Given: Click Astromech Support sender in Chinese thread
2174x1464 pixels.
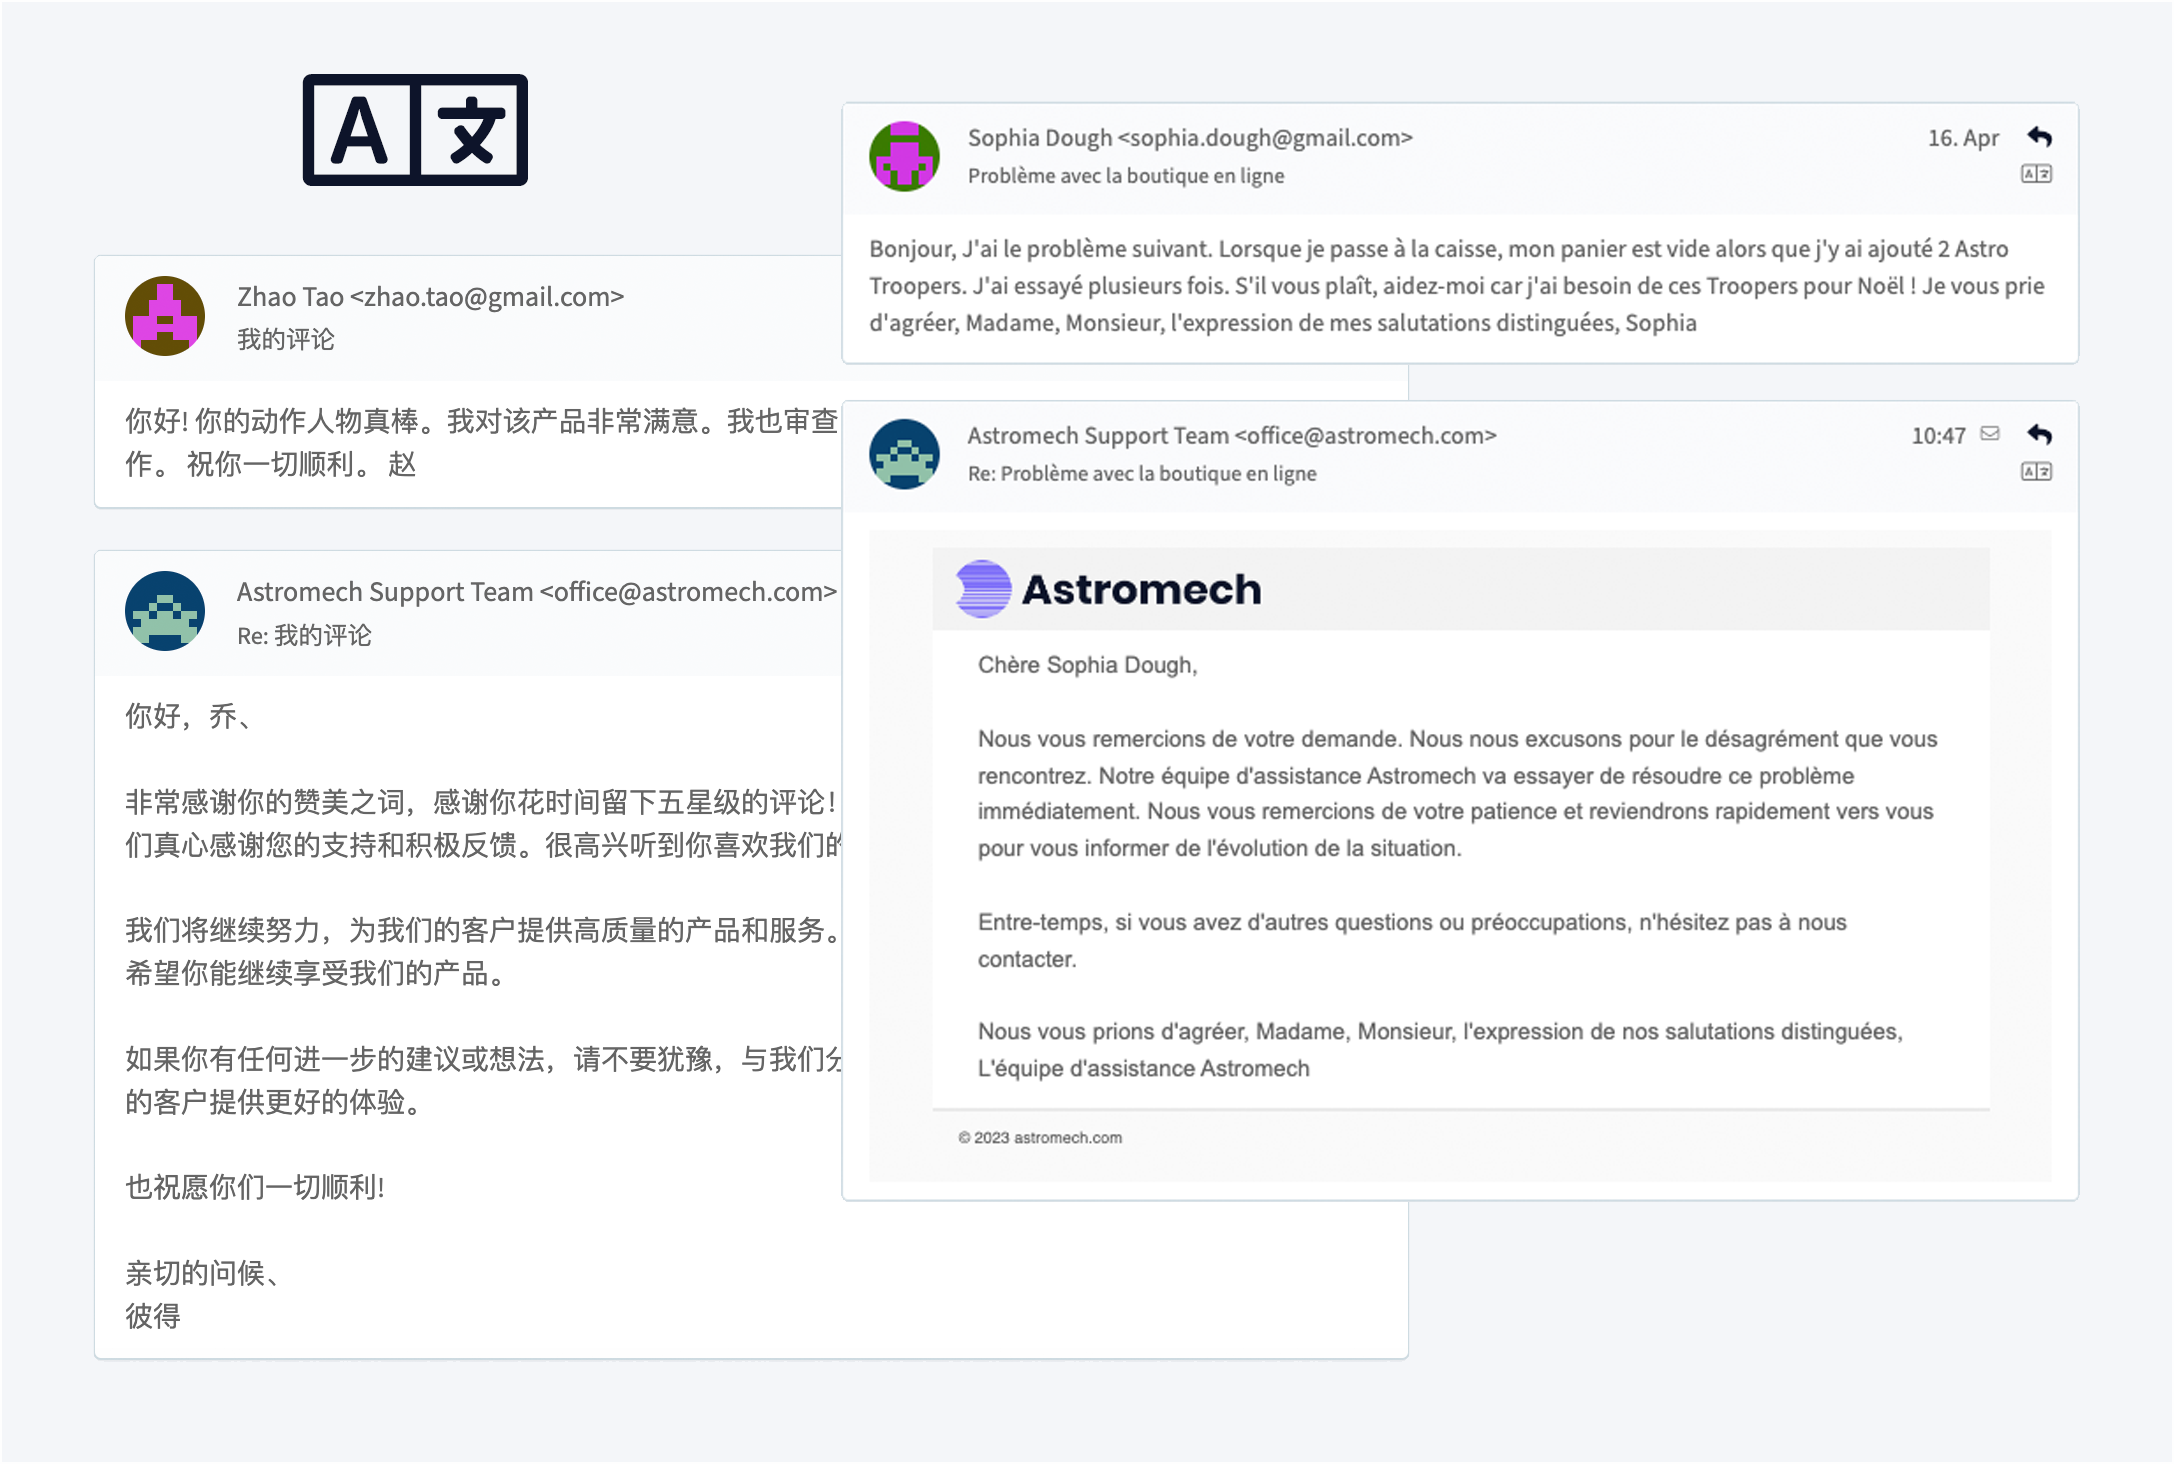Looking at the screenshot, I should pyautogui.click(x=536, y=592).
